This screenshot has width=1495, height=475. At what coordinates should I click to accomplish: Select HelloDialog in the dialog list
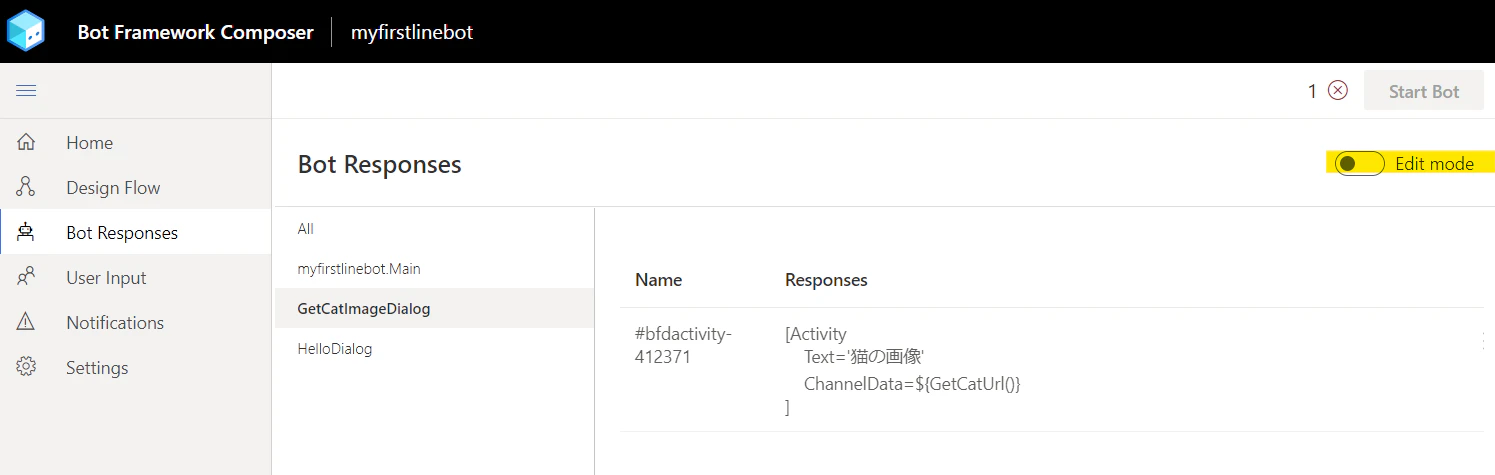tap(434, 349)
